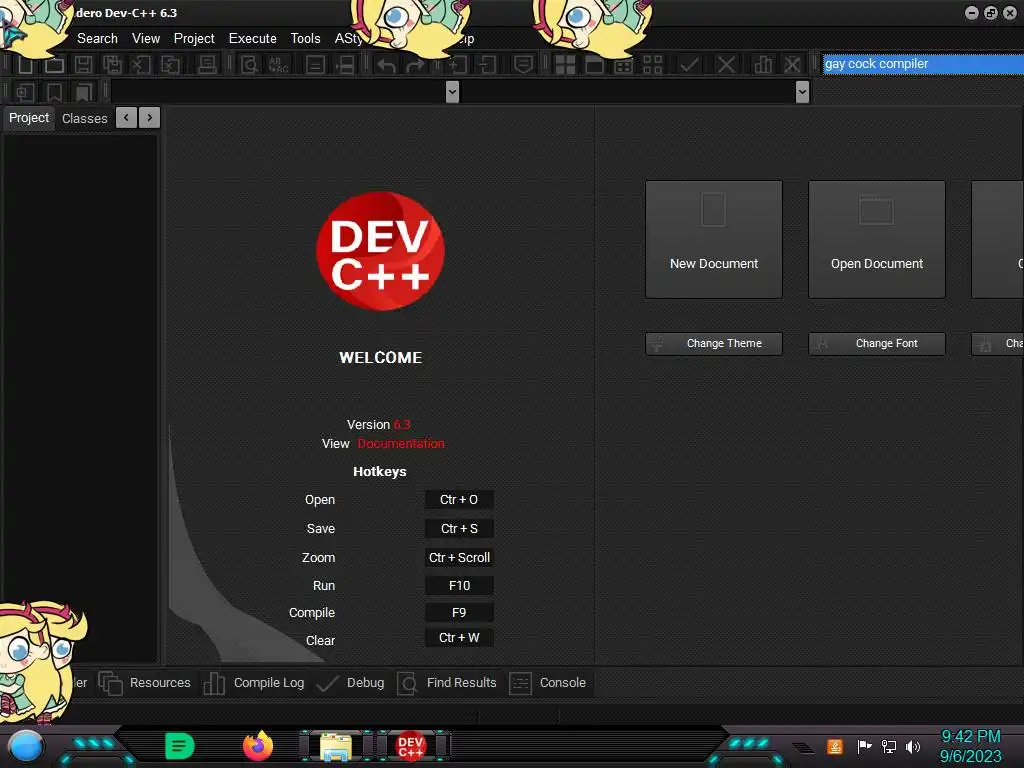Image resolution: width=1024 pixels, height=768 pixels.
Task: Click the Save All toolbar icon
Action: [112, 64]
